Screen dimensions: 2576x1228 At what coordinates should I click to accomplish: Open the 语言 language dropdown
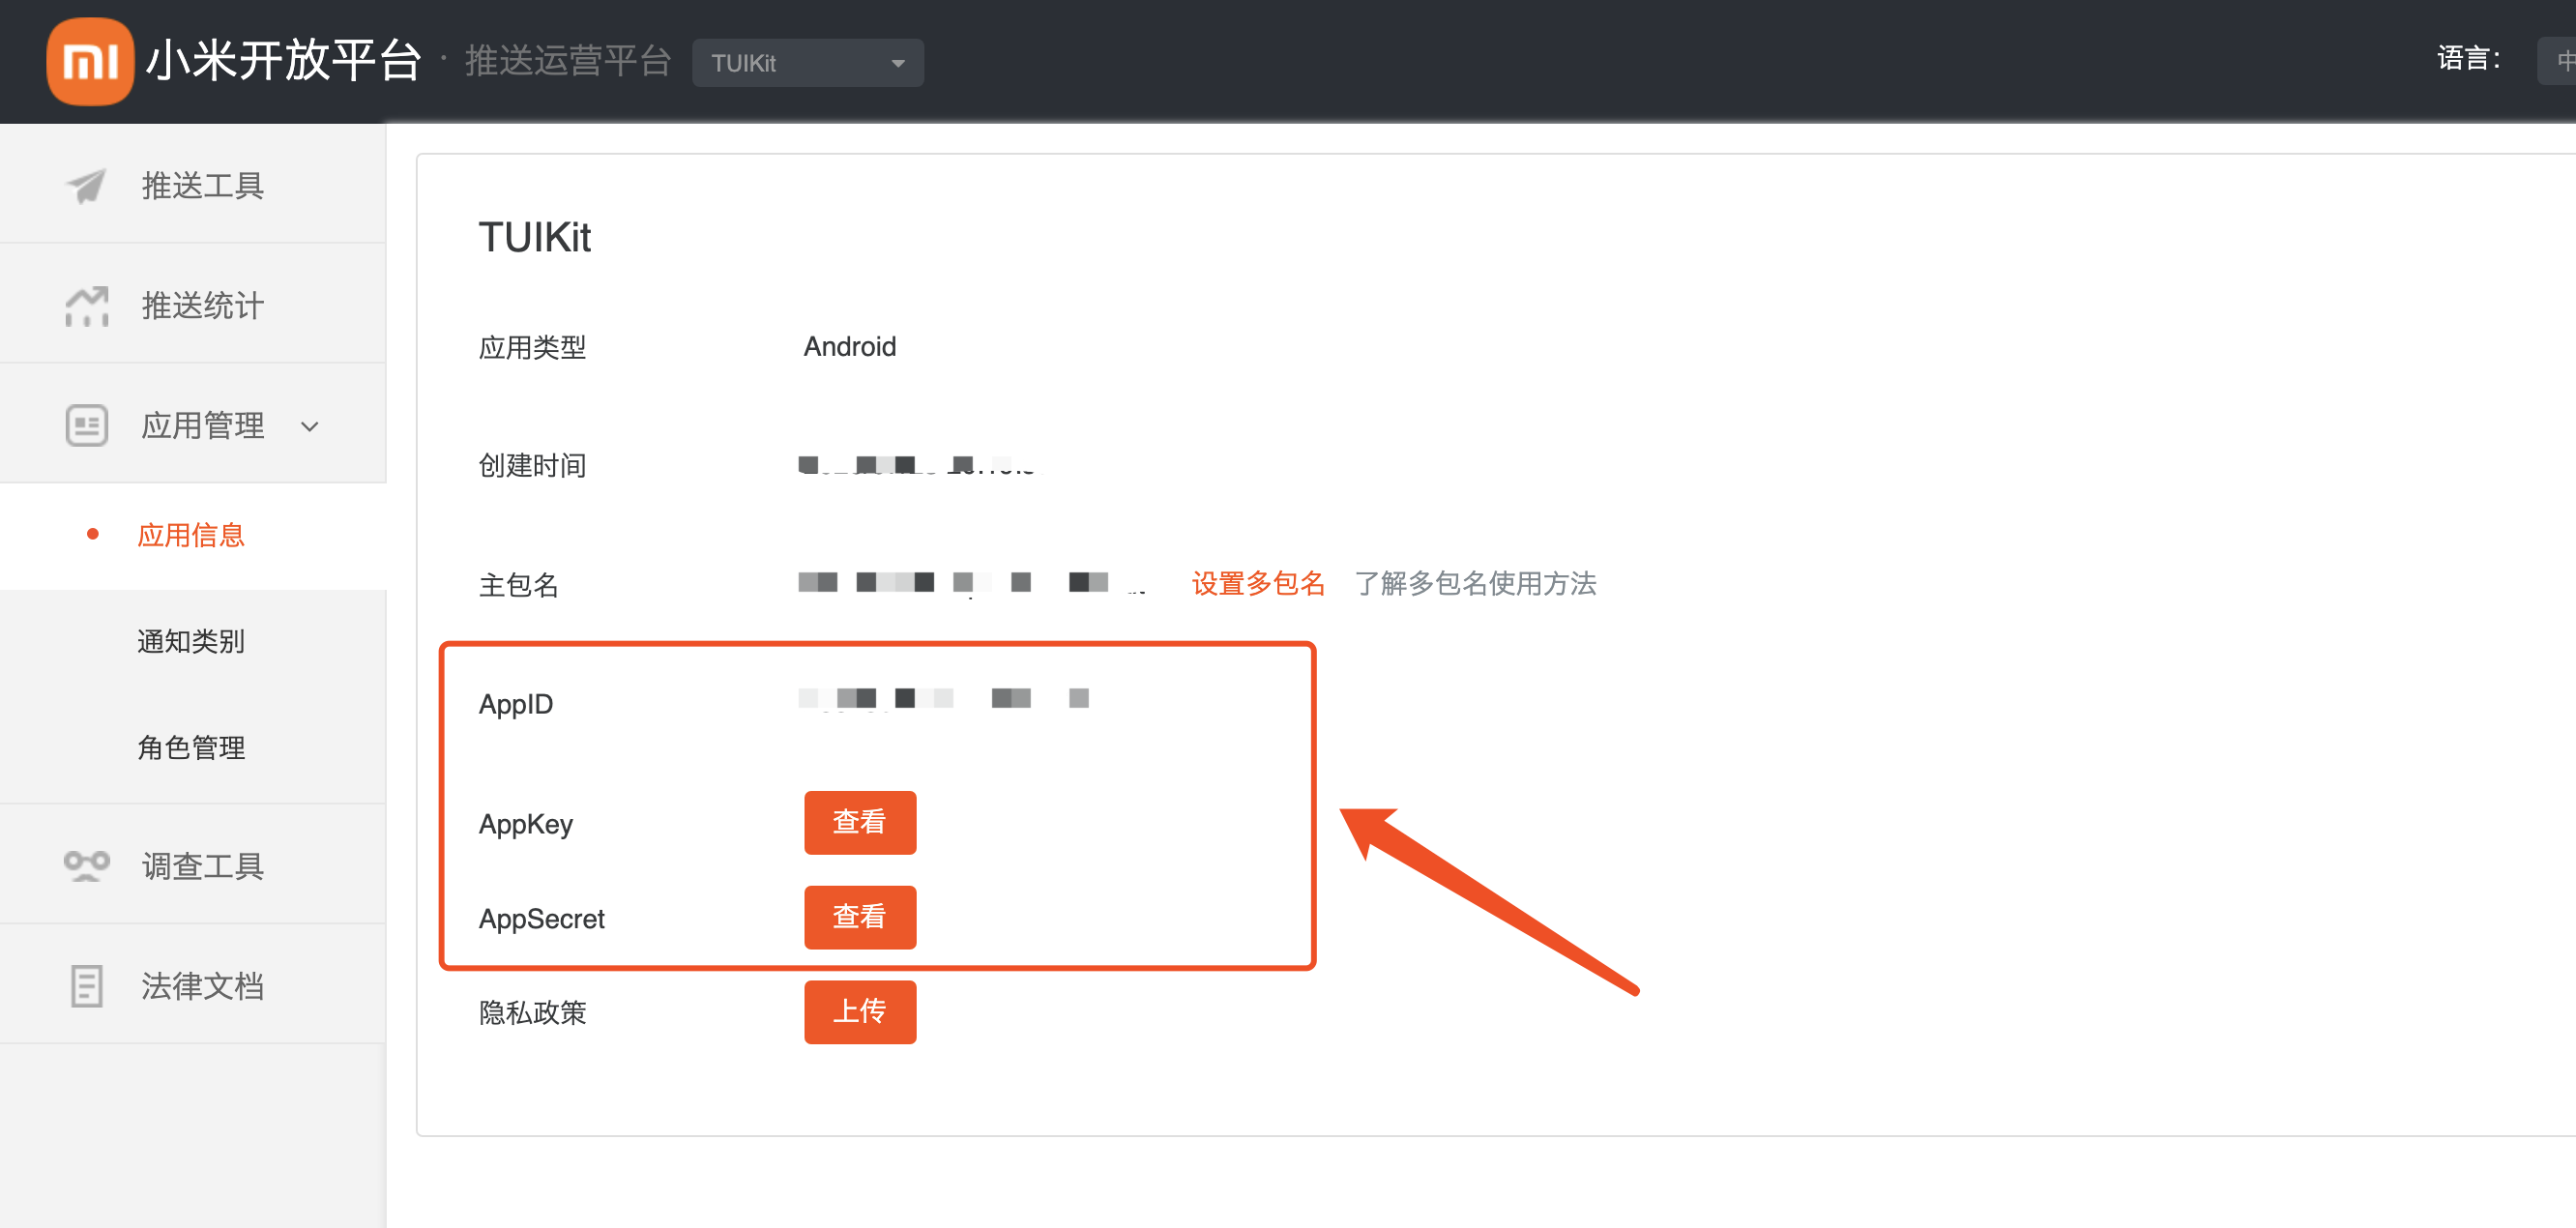(2557, 61)
